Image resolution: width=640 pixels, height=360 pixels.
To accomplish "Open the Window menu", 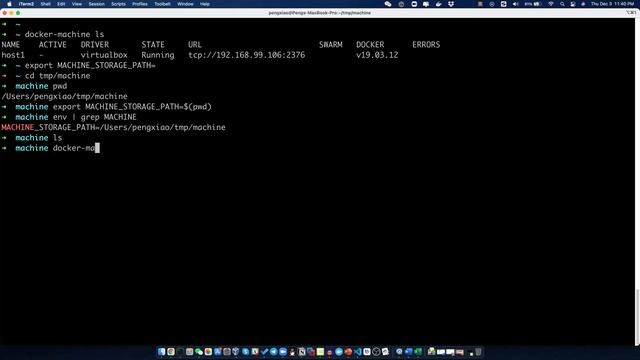I will coord(185,4).
